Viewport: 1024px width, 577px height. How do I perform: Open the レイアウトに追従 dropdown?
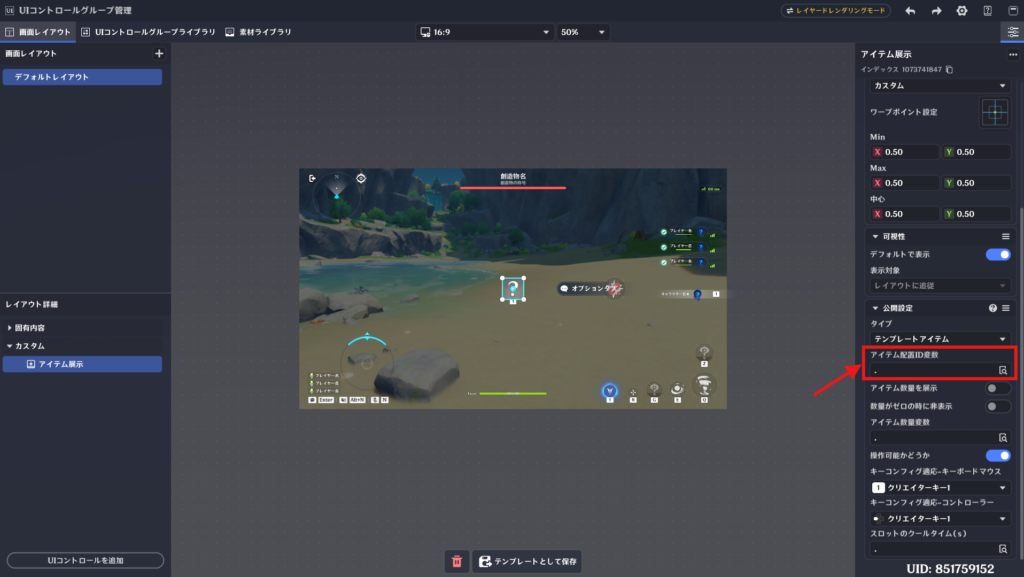[x=940, y=285]
